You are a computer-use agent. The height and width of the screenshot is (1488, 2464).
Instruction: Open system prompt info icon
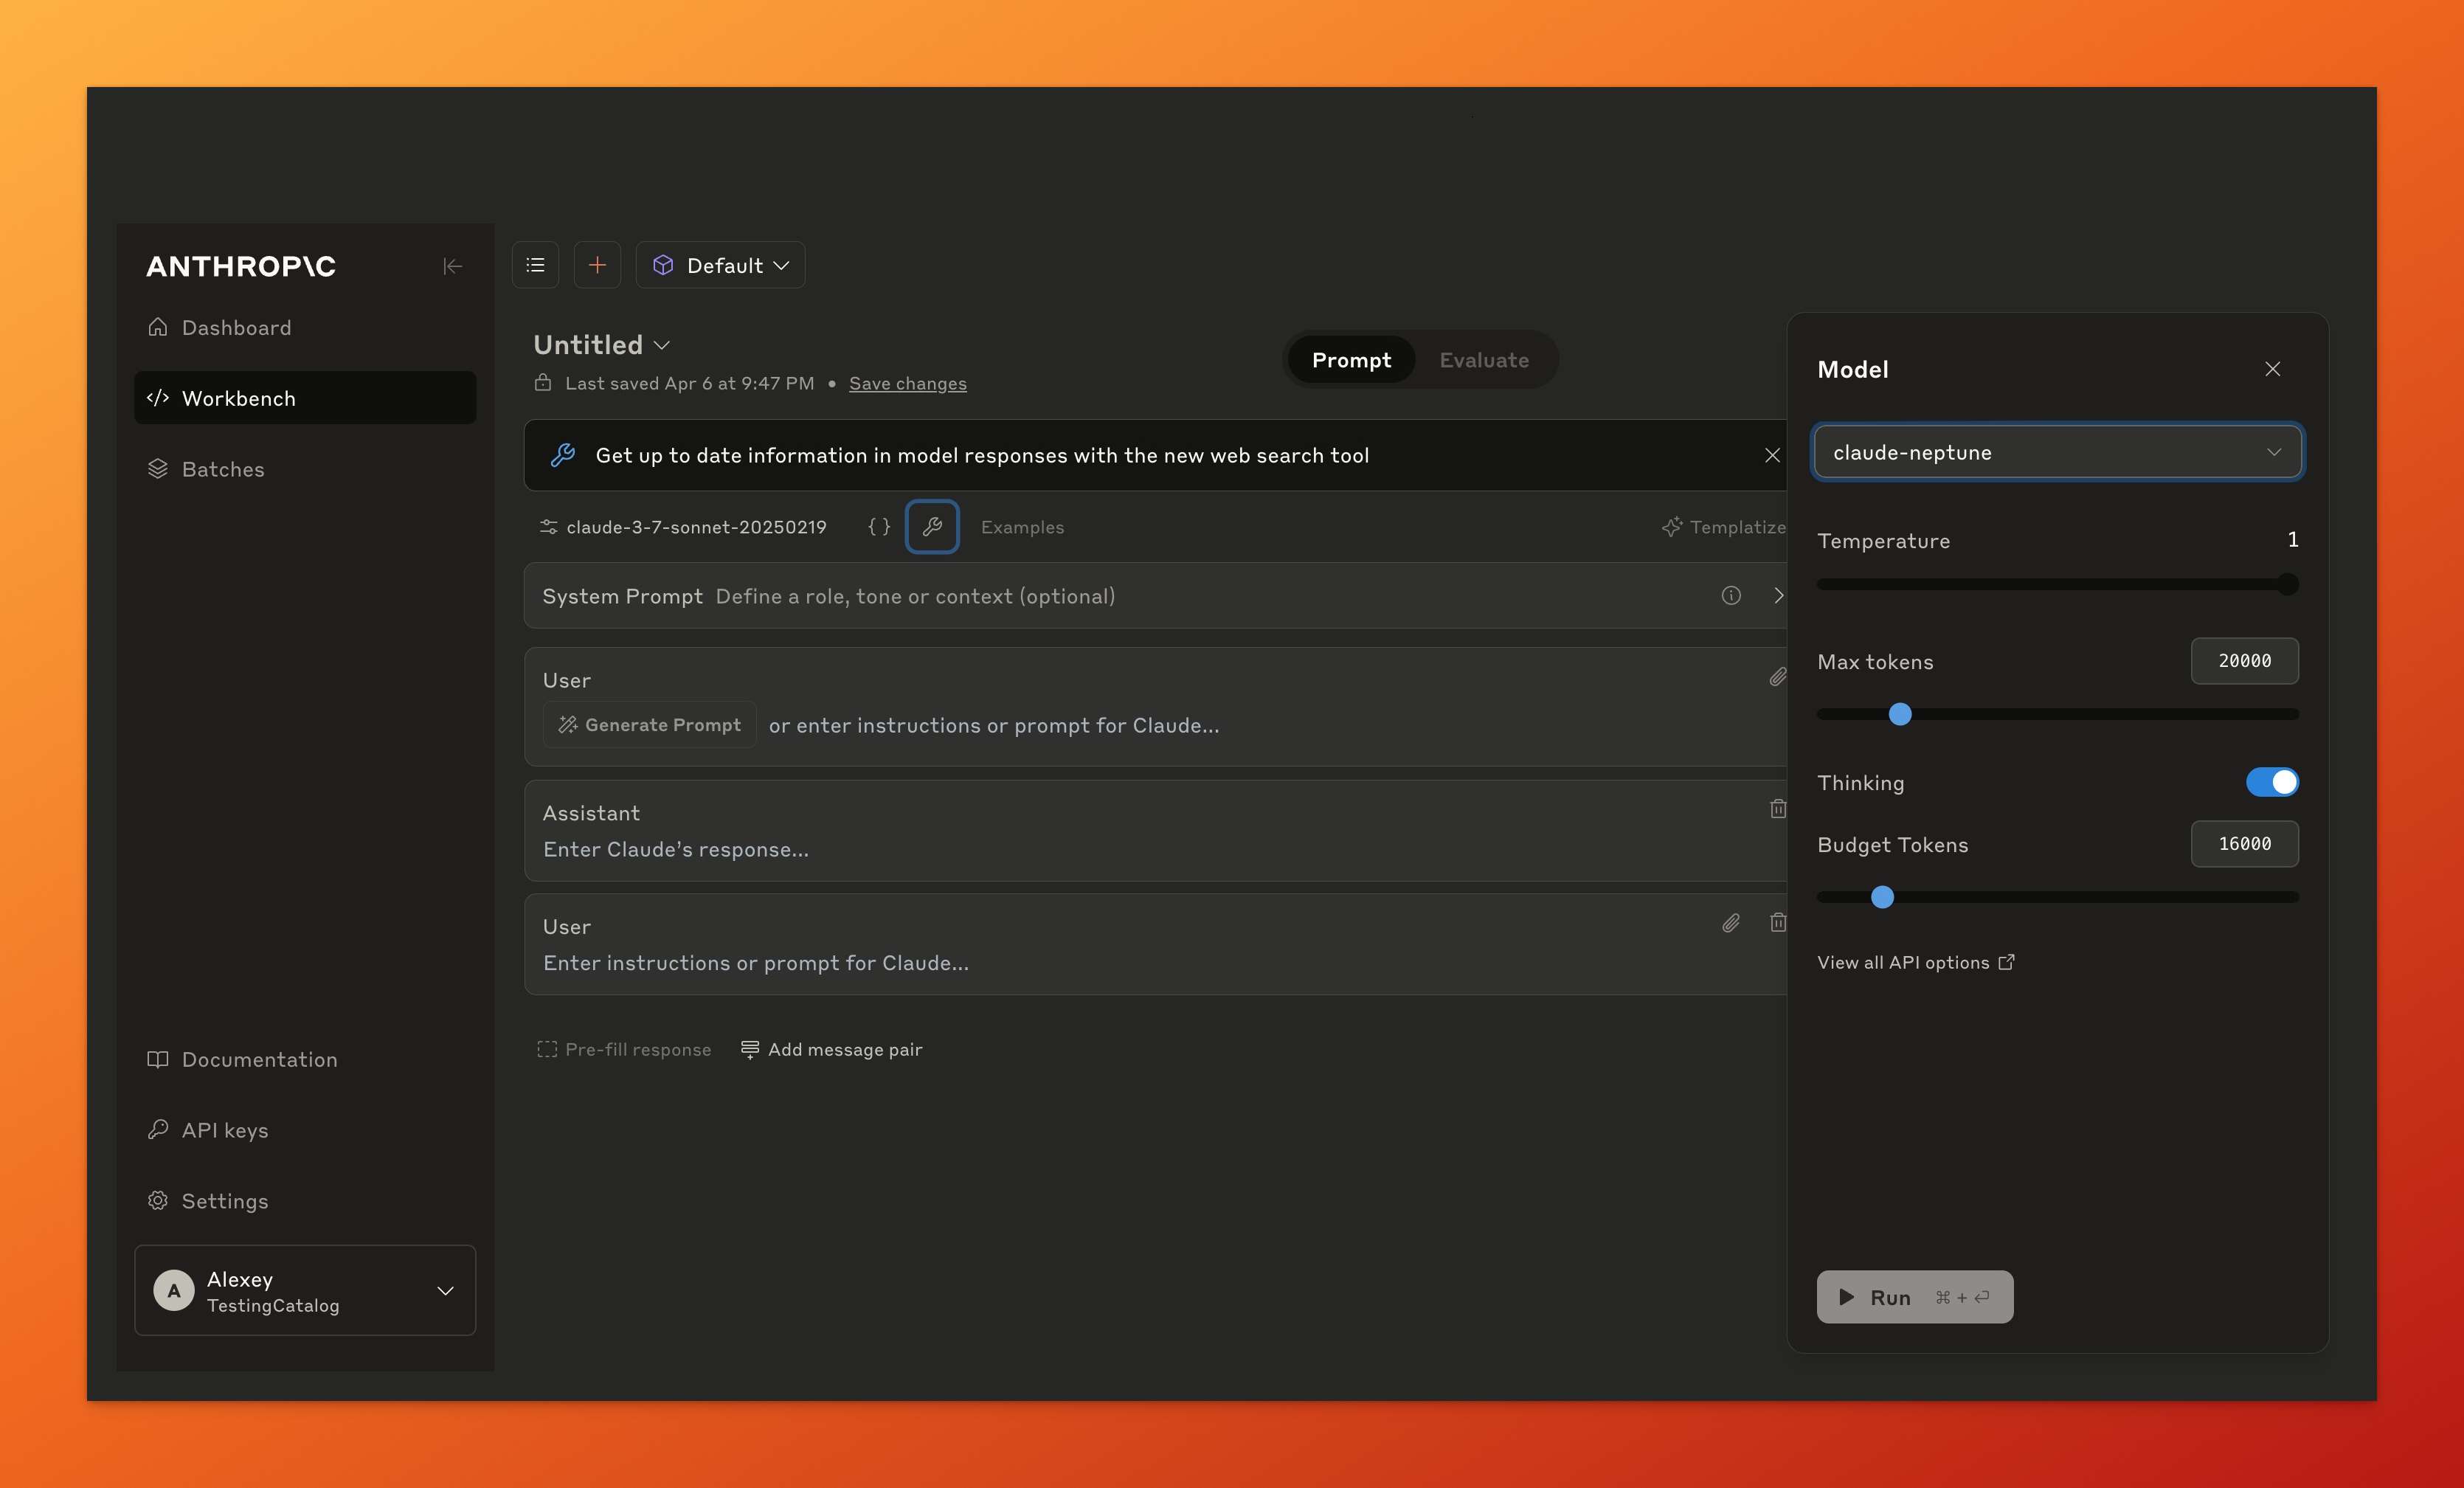click(x=1731, y=596)
